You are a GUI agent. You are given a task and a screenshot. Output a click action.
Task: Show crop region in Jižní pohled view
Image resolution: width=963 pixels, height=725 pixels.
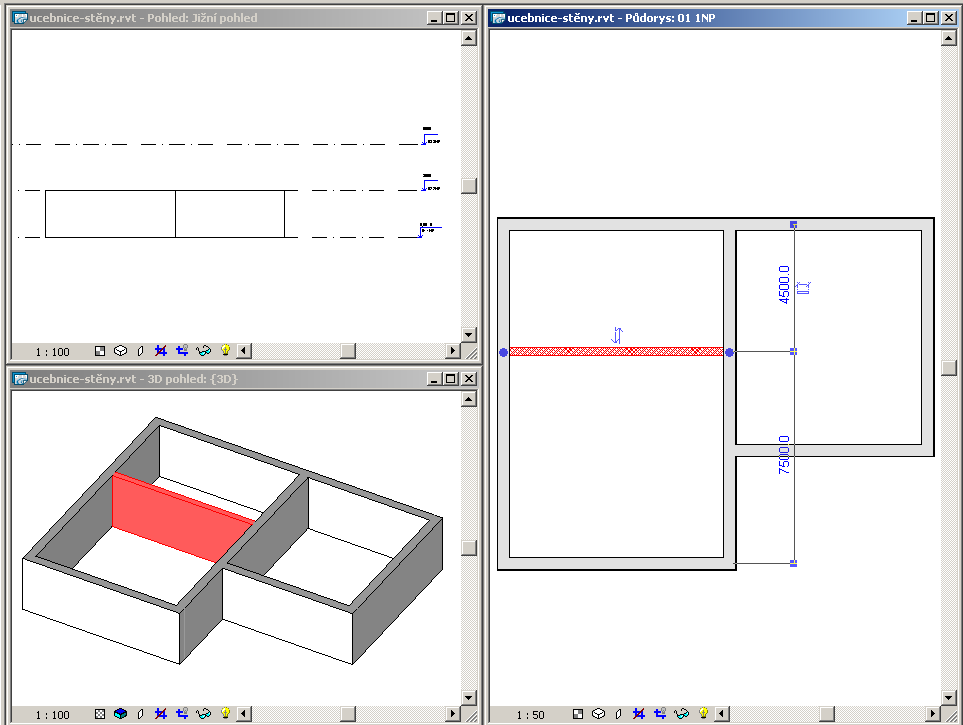[x=182, y=351]
